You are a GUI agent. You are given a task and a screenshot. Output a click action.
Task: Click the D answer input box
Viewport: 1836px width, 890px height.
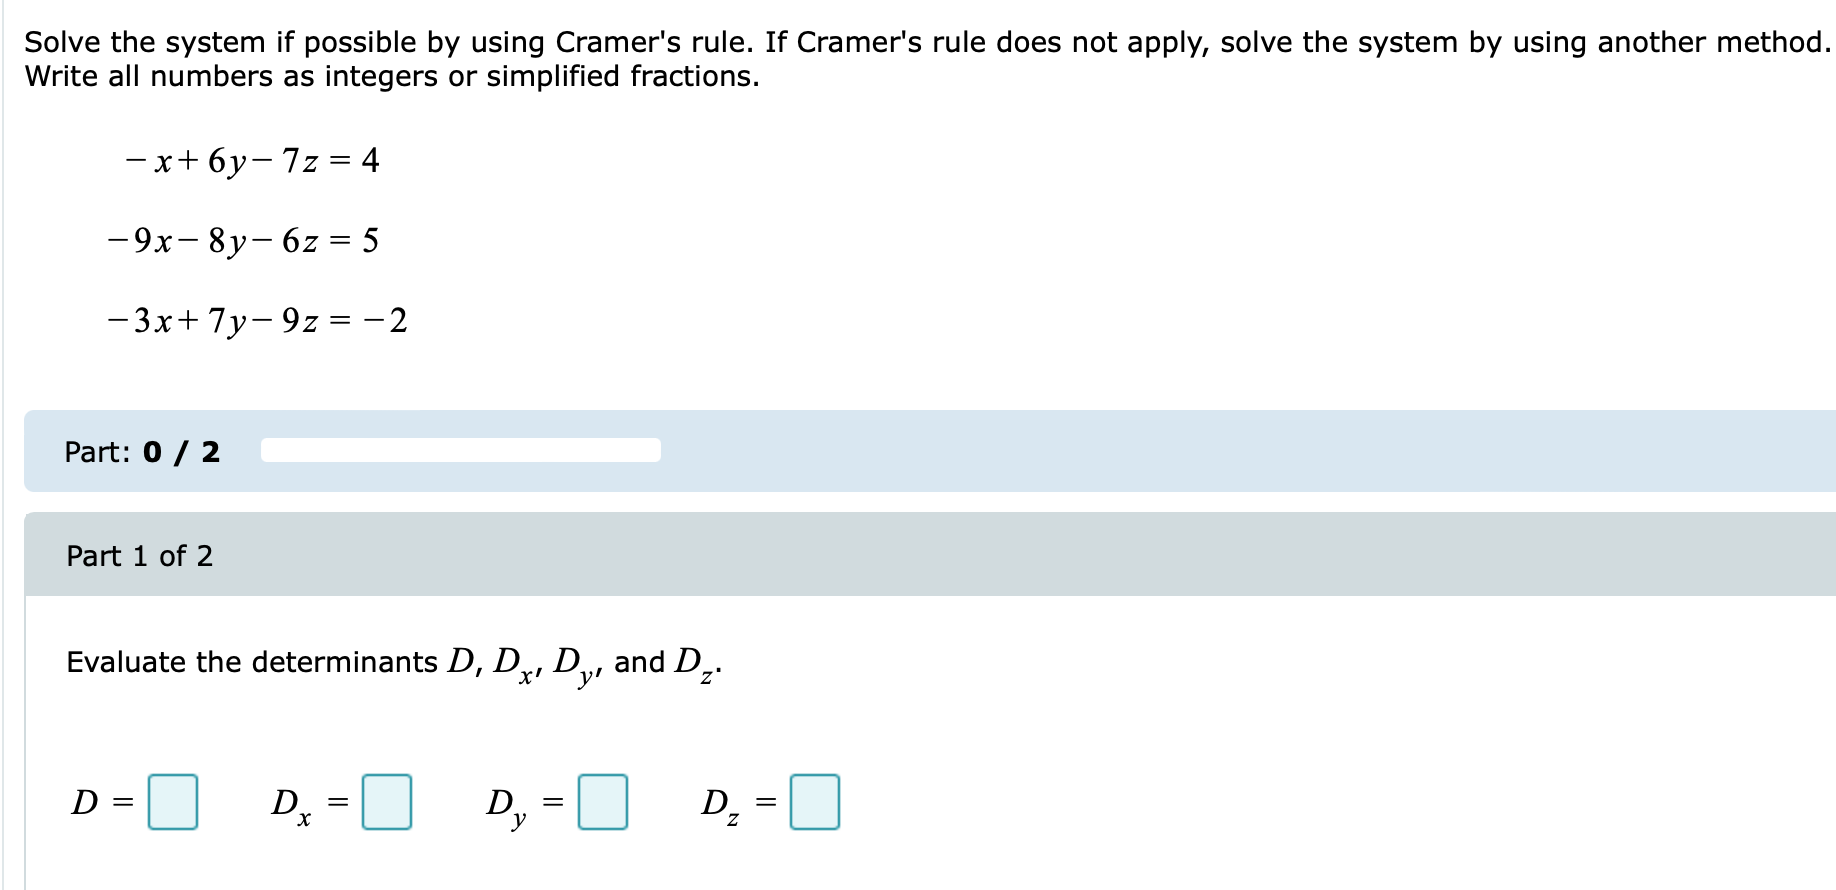click(172, 802)
